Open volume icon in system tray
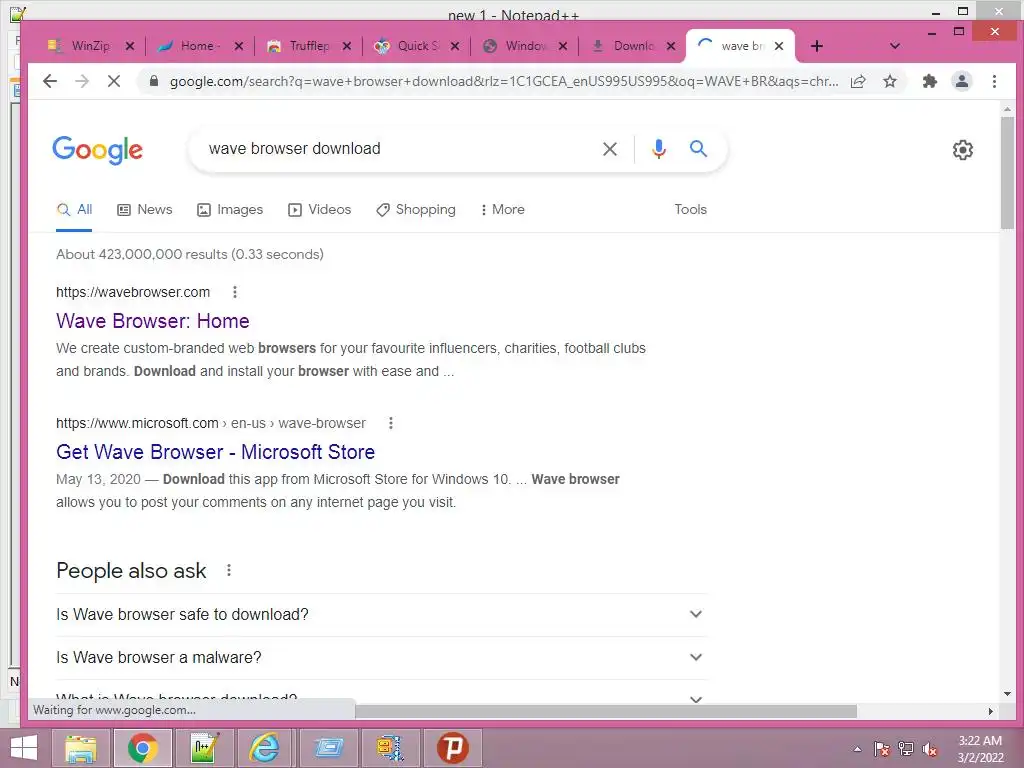The height and width of the screenshot is (768, 1024). [930, 749]
